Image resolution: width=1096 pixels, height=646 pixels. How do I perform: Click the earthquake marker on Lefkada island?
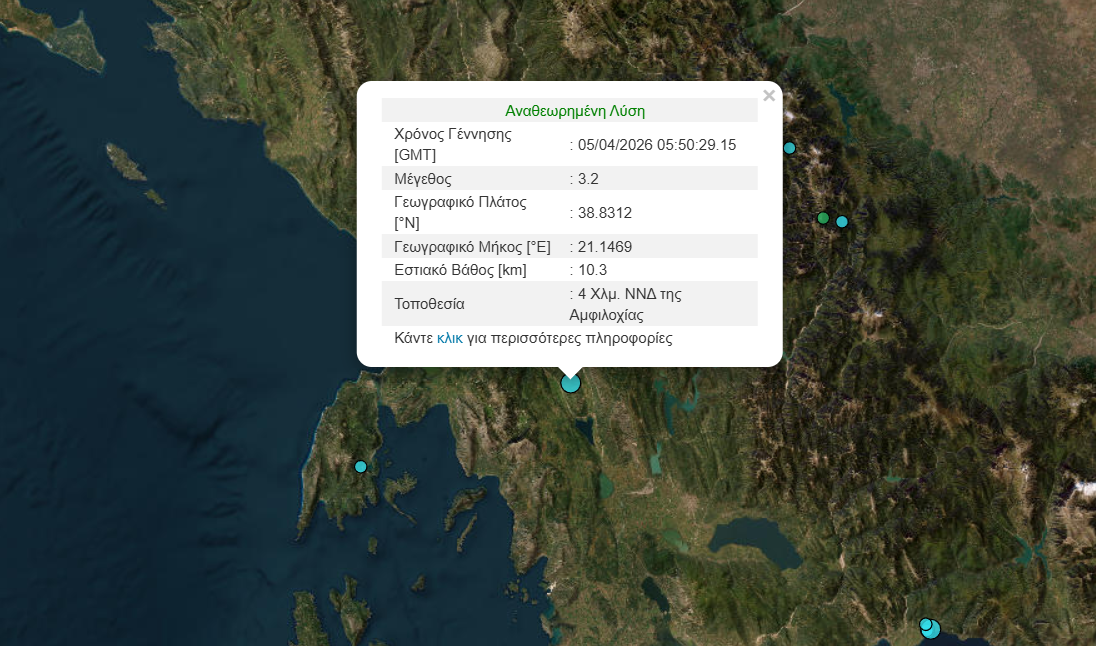(x=361, y=466)
